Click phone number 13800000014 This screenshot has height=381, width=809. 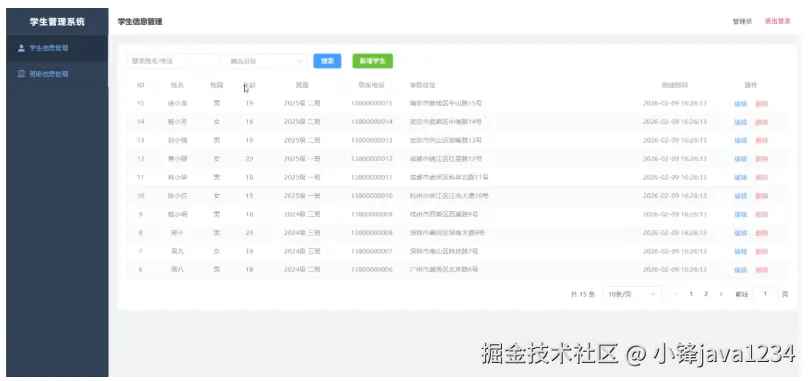pos(371,122)
